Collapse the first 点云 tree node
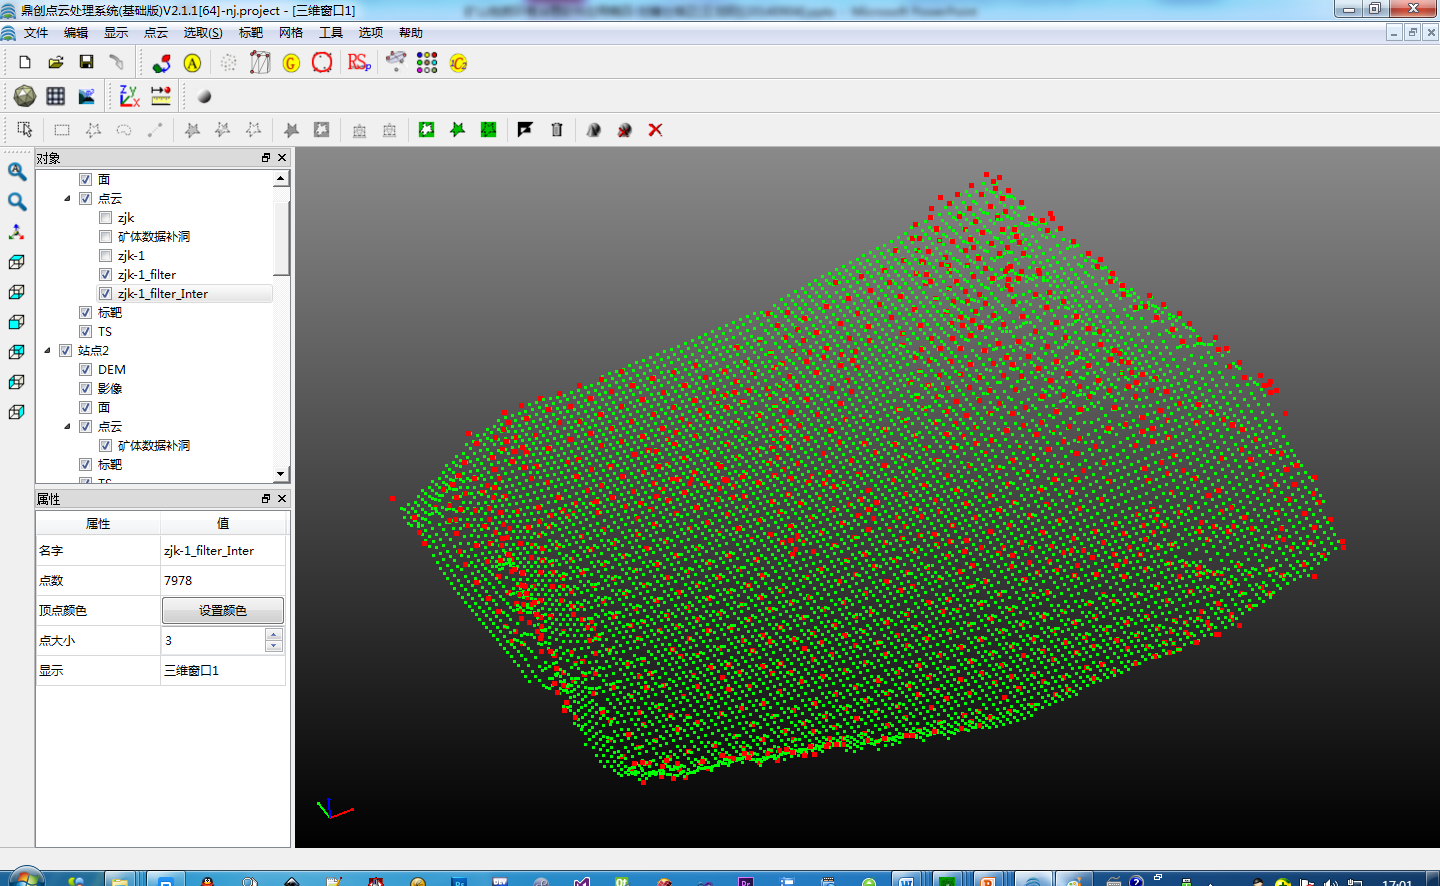The image size is (1440, 886). coord(67,199)
